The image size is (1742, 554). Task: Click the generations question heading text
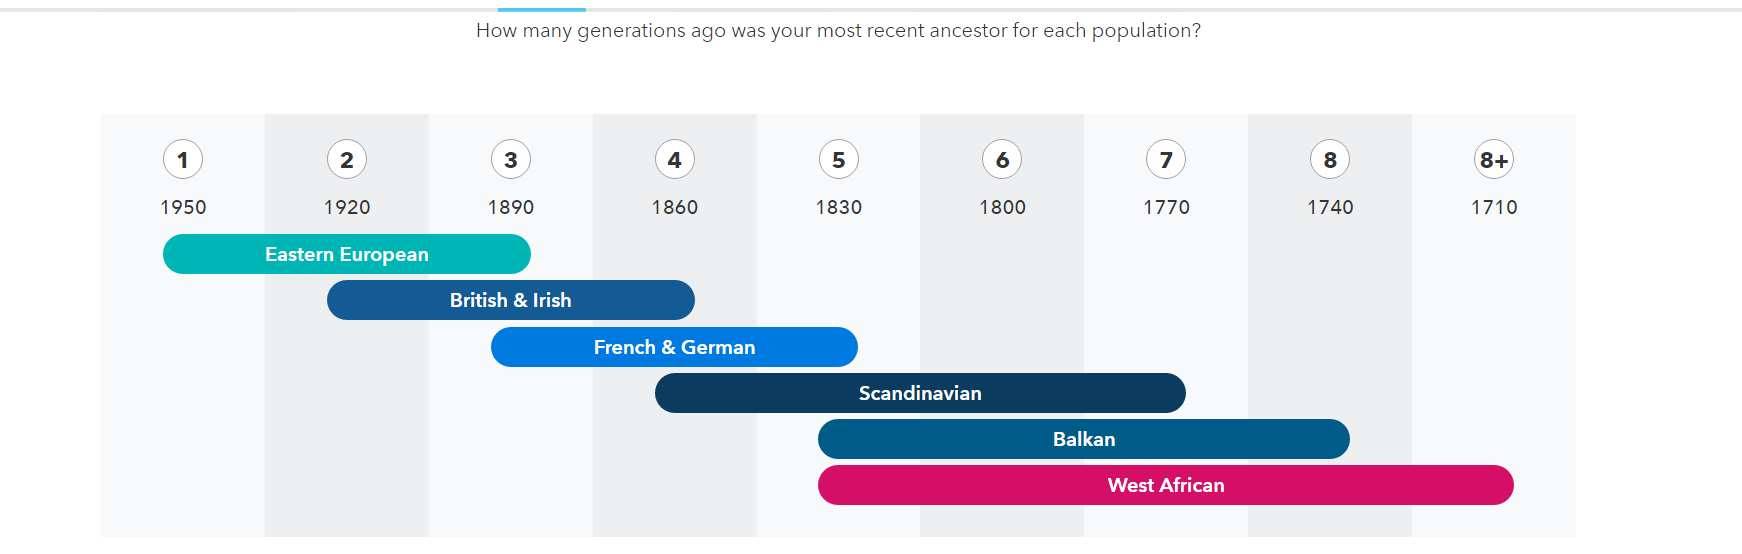838,31
